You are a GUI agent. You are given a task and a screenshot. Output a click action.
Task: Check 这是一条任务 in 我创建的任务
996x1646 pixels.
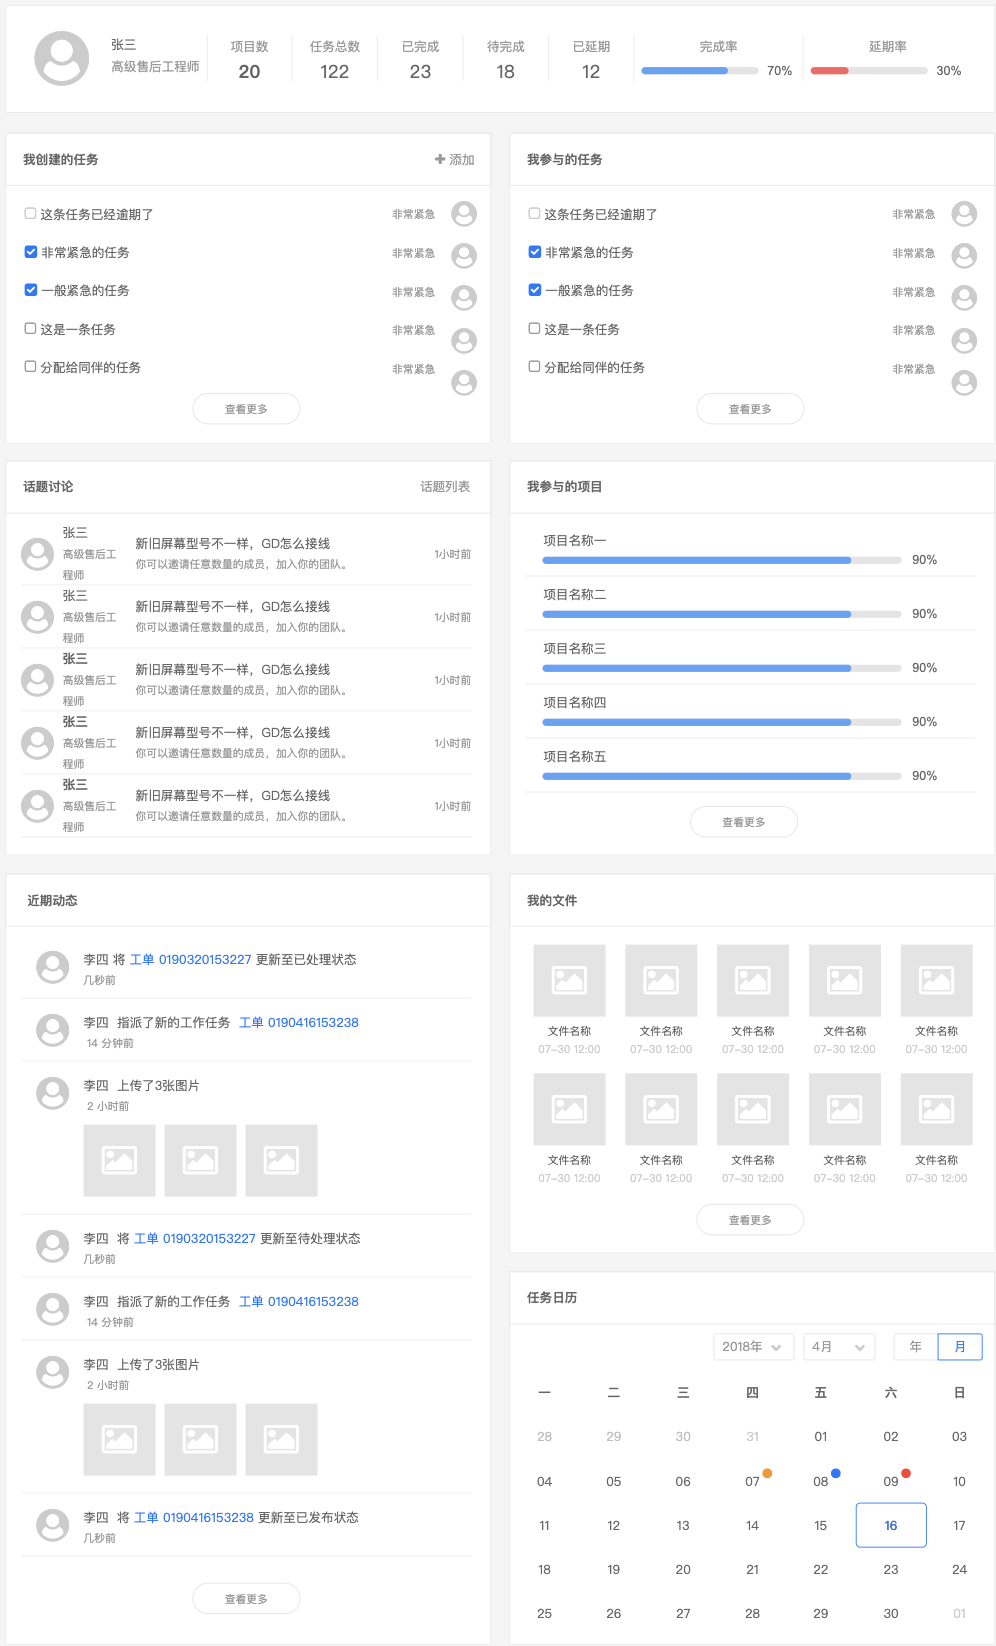(31, 328)
